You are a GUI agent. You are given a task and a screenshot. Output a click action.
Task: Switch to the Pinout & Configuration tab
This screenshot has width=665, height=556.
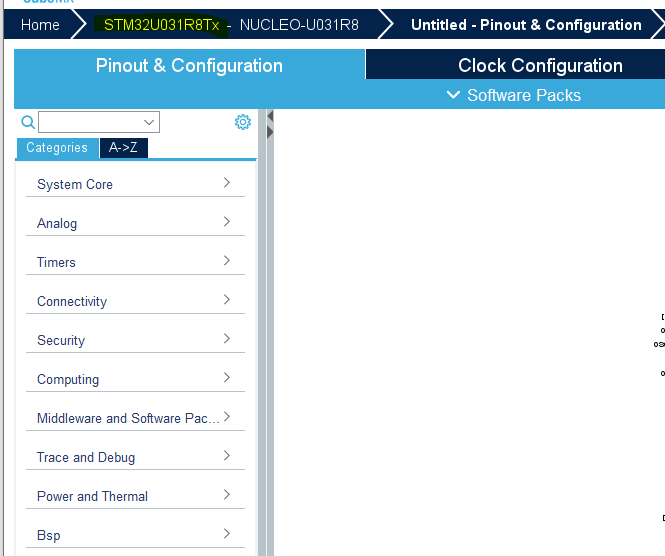(x=189, y=65)
